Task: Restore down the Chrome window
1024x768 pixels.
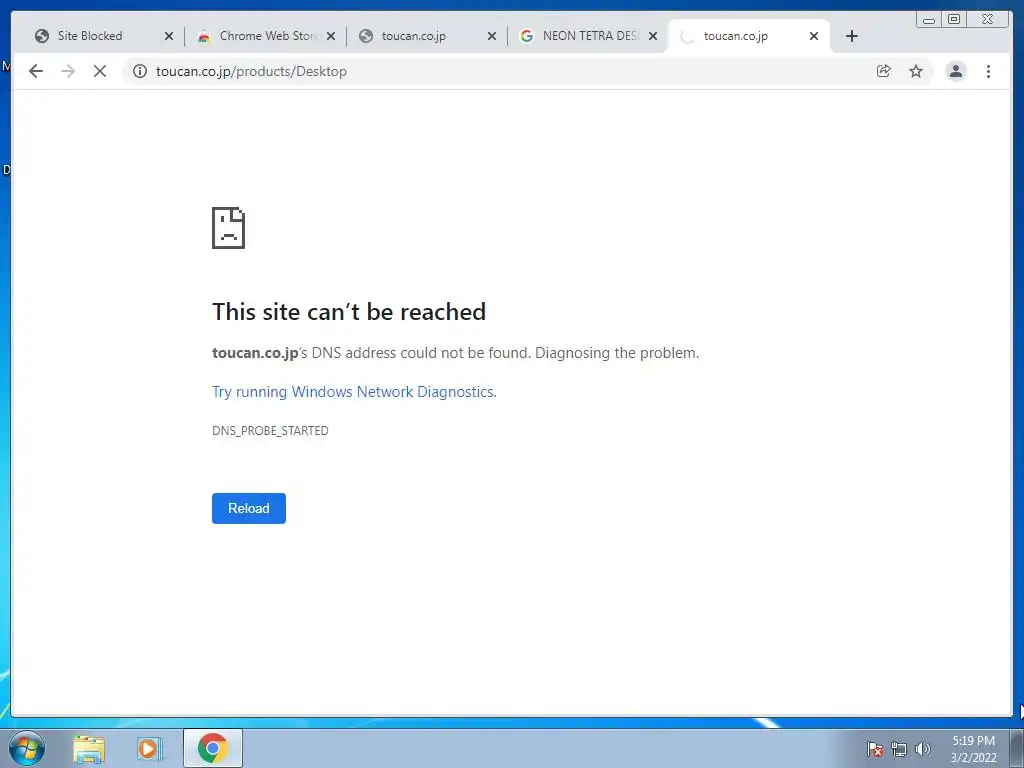Action: pos(954,20)
